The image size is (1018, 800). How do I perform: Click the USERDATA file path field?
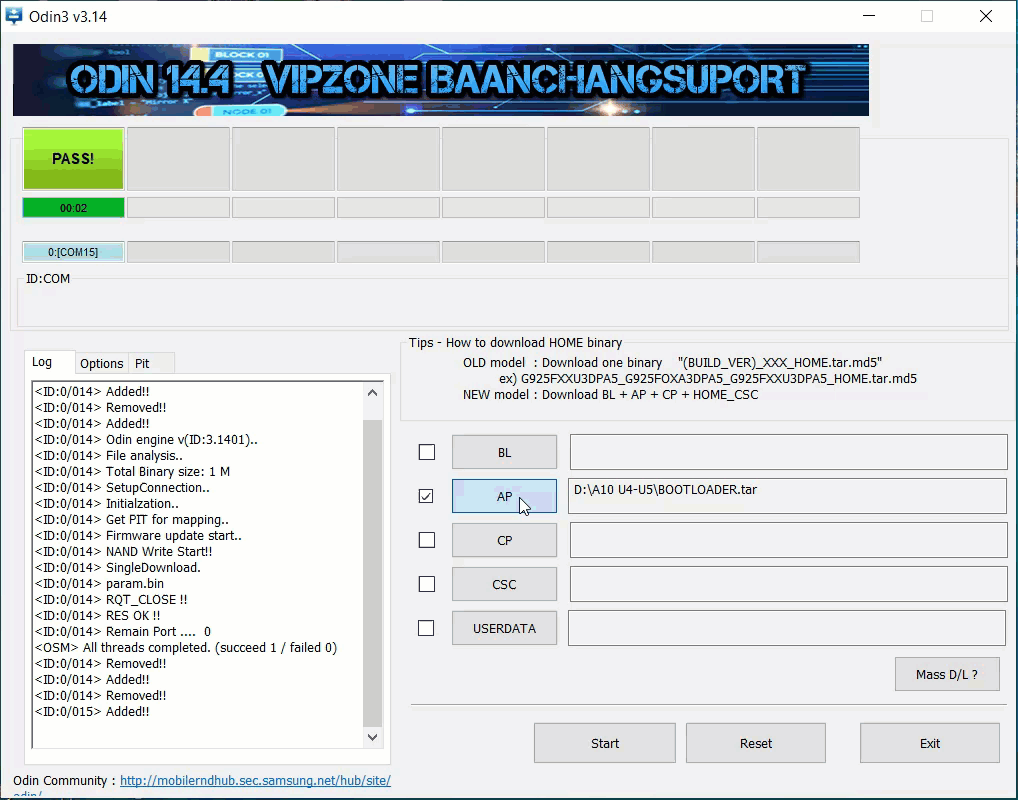click(788, 629)
